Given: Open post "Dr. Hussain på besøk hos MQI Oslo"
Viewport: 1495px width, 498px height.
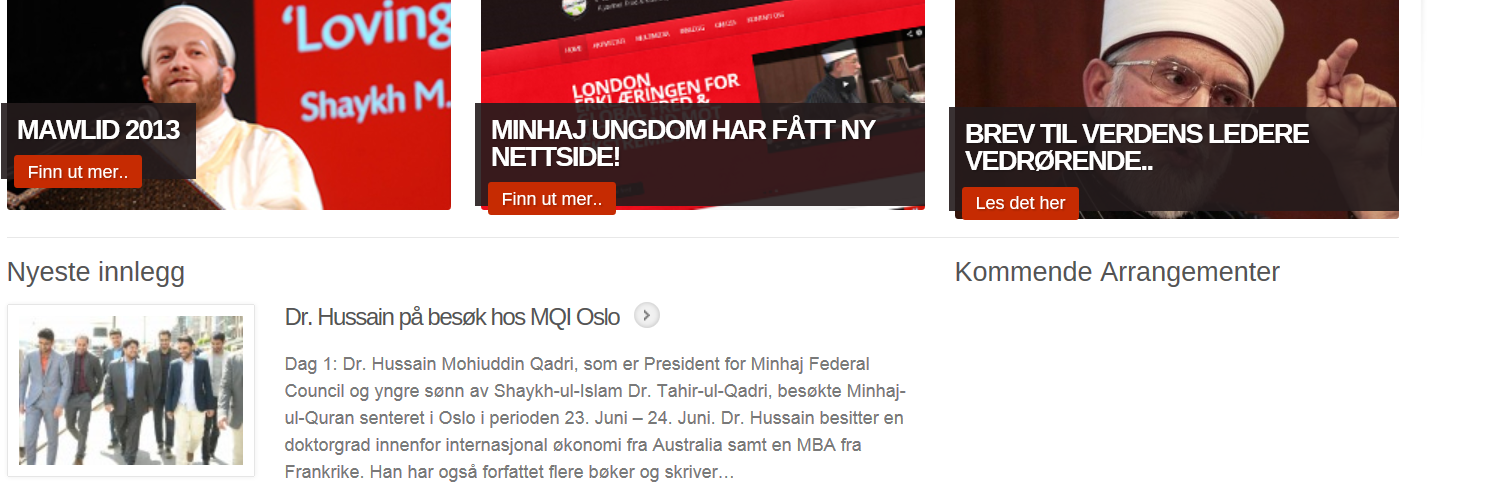Looking at the screenshot, I should (x=452, y=317).
